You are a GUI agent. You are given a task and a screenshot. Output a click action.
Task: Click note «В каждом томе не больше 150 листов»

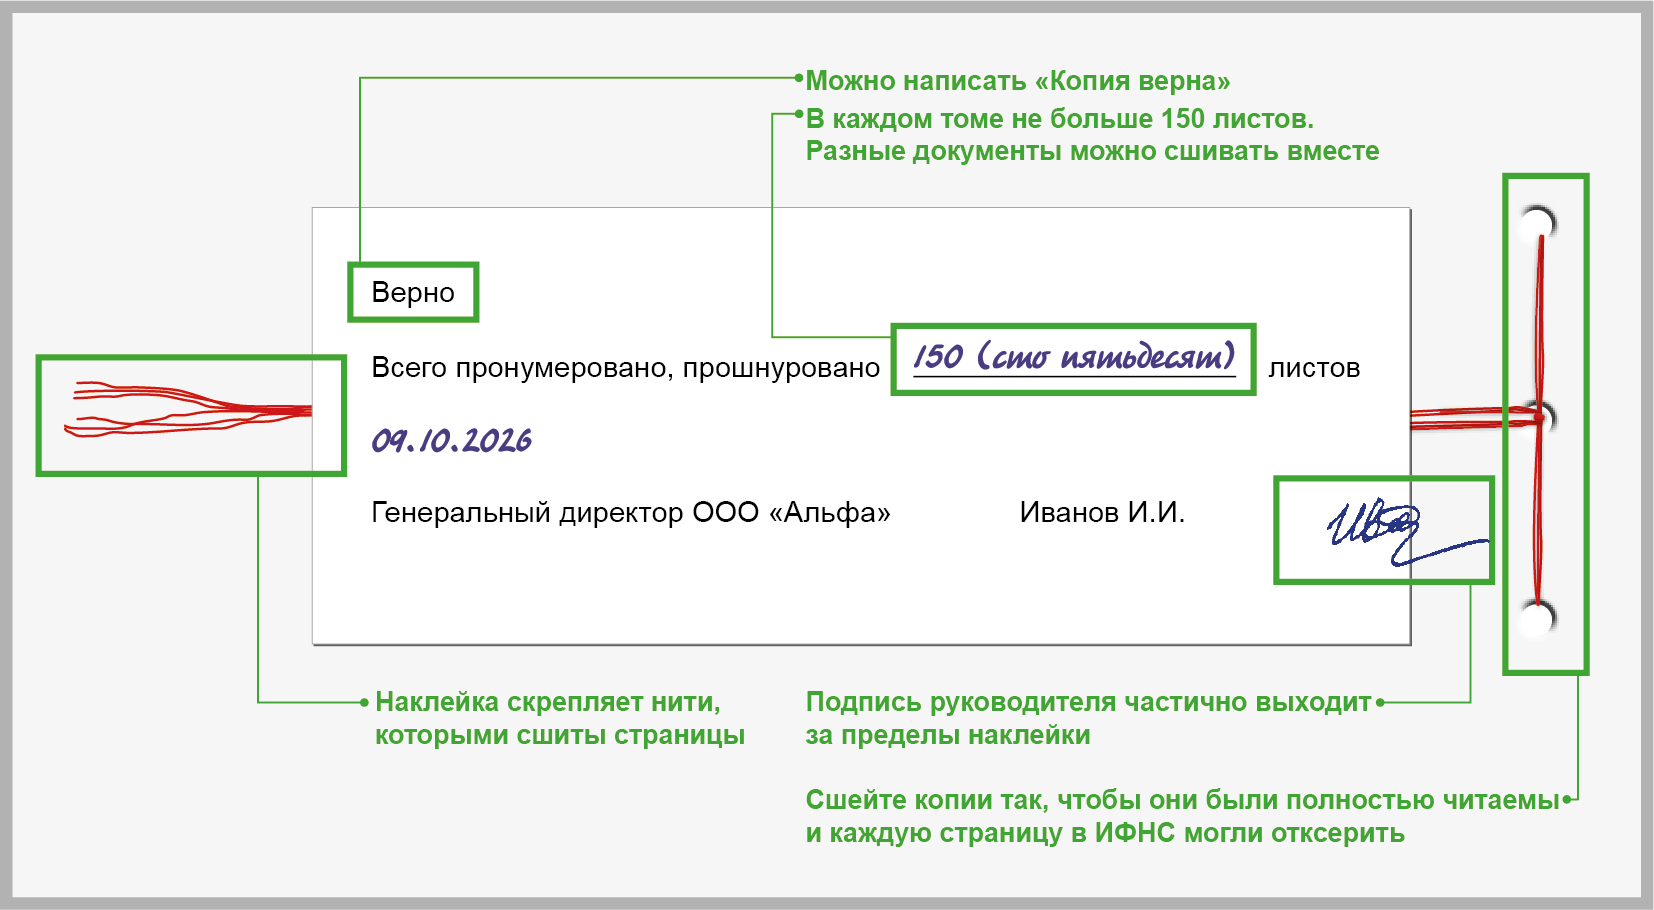[1059, 119]
